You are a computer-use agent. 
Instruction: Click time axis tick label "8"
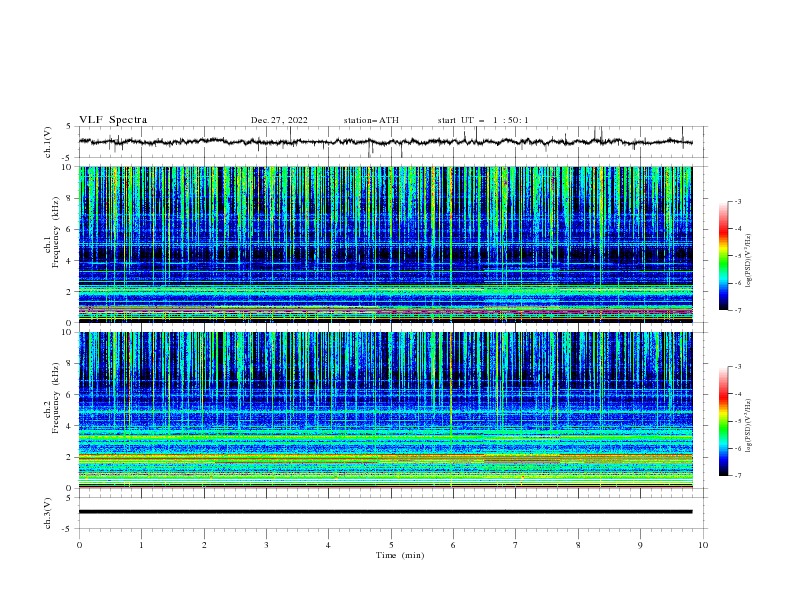(578, 545)
